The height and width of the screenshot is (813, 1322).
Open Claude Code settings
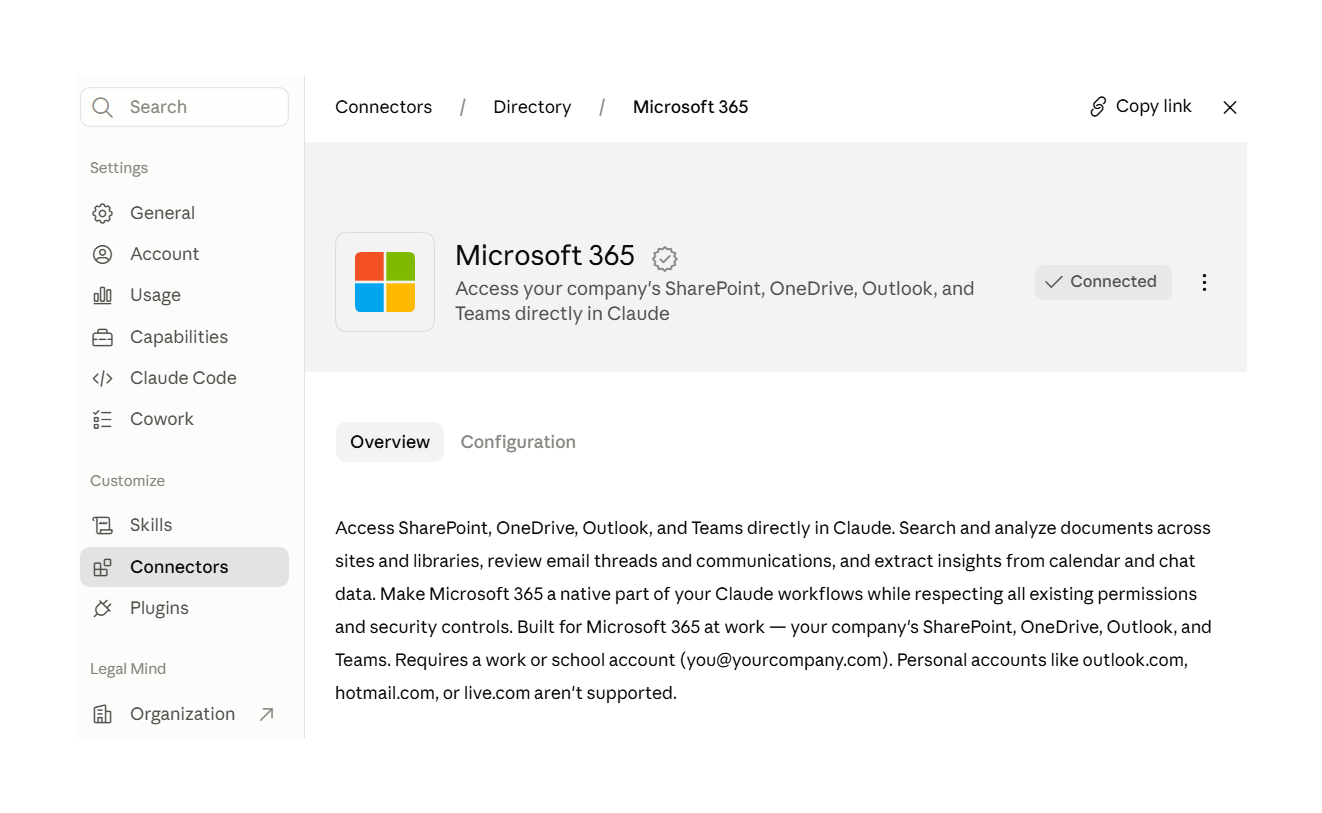[x=184, y=378]
